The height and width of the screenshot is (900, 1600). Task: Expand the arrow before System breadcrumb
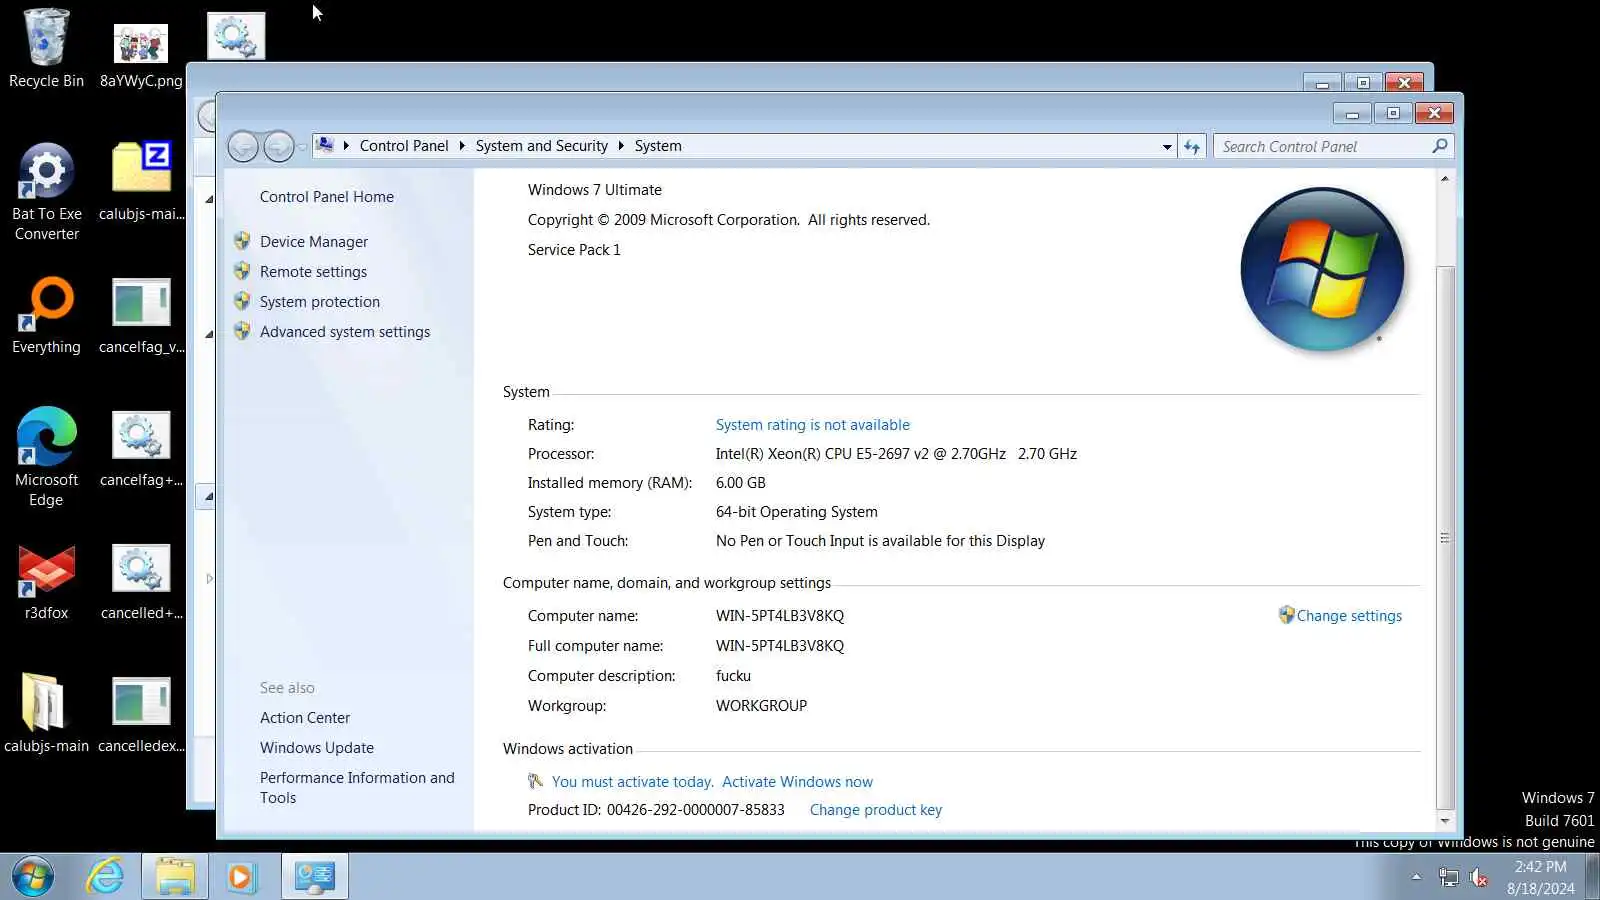pyautogui.click(x=621, y=146)
